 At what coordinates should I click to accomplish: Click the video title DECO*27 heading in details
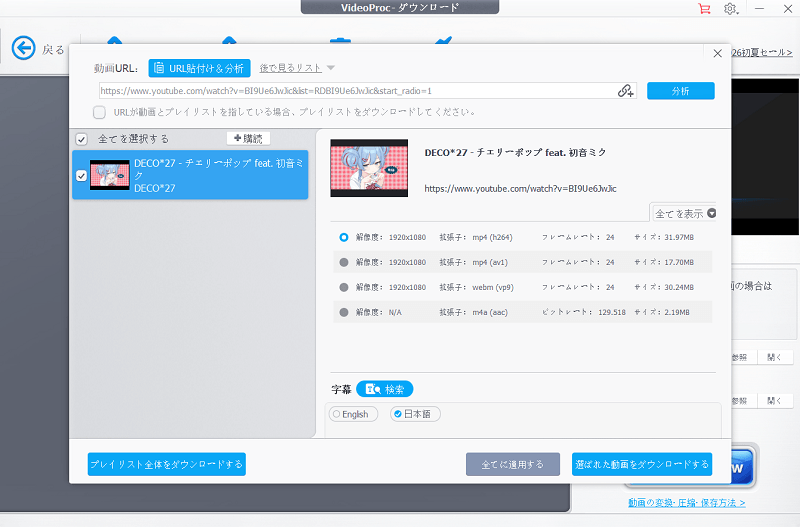tap(515, 153)
